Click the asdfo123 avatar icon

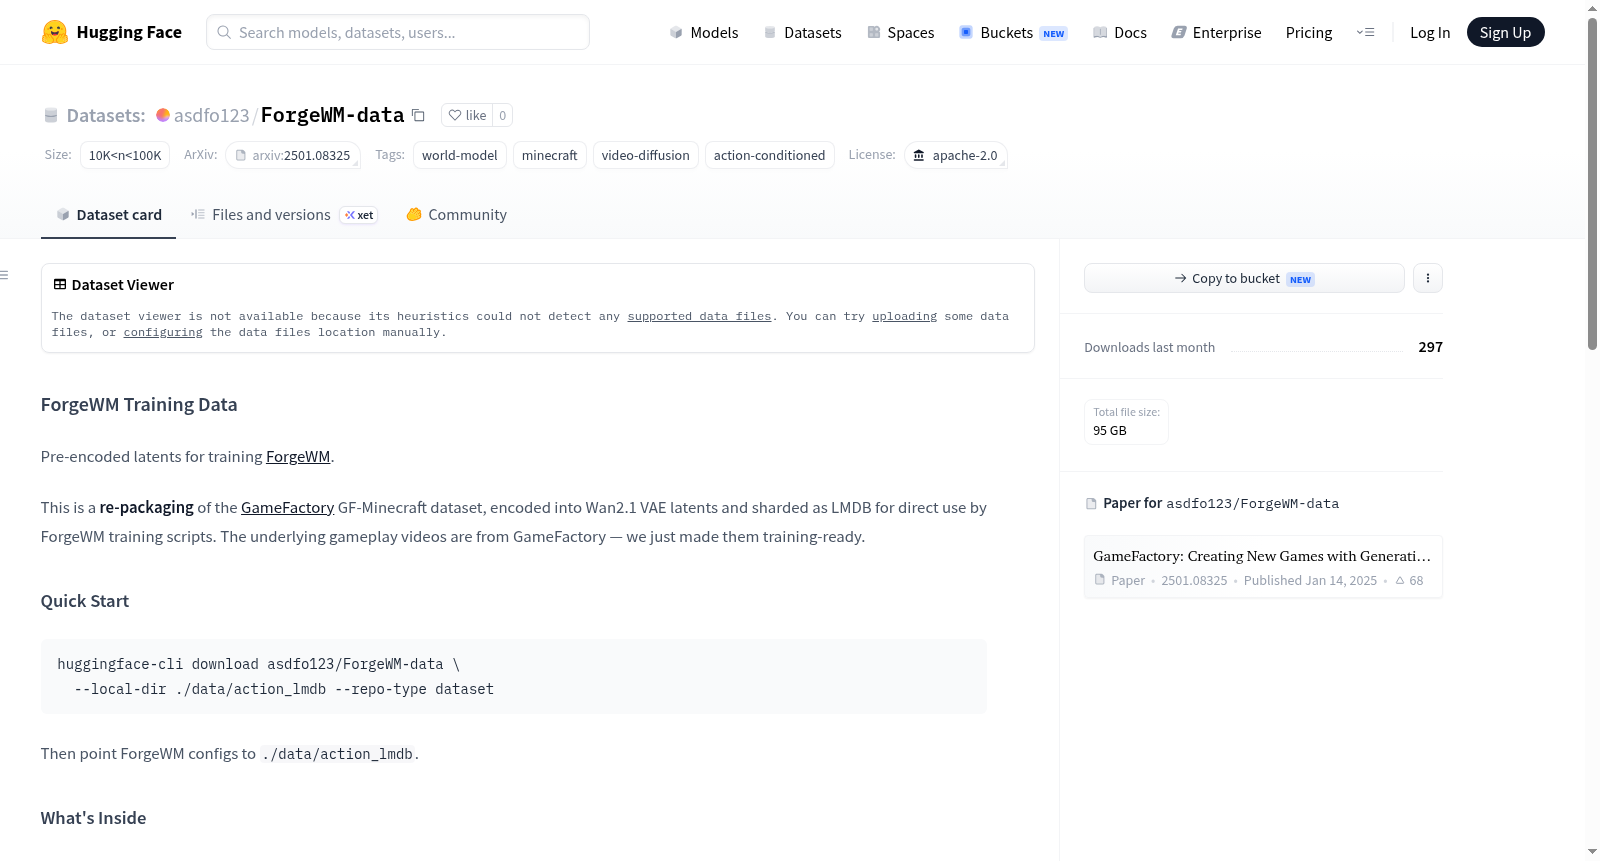163,115
